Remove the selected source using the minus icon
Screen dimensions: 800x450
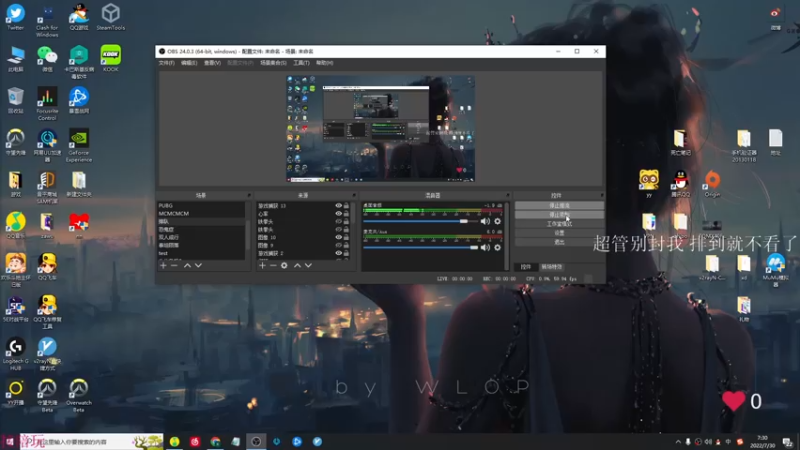pyautogui.click(x=273, y=265)
